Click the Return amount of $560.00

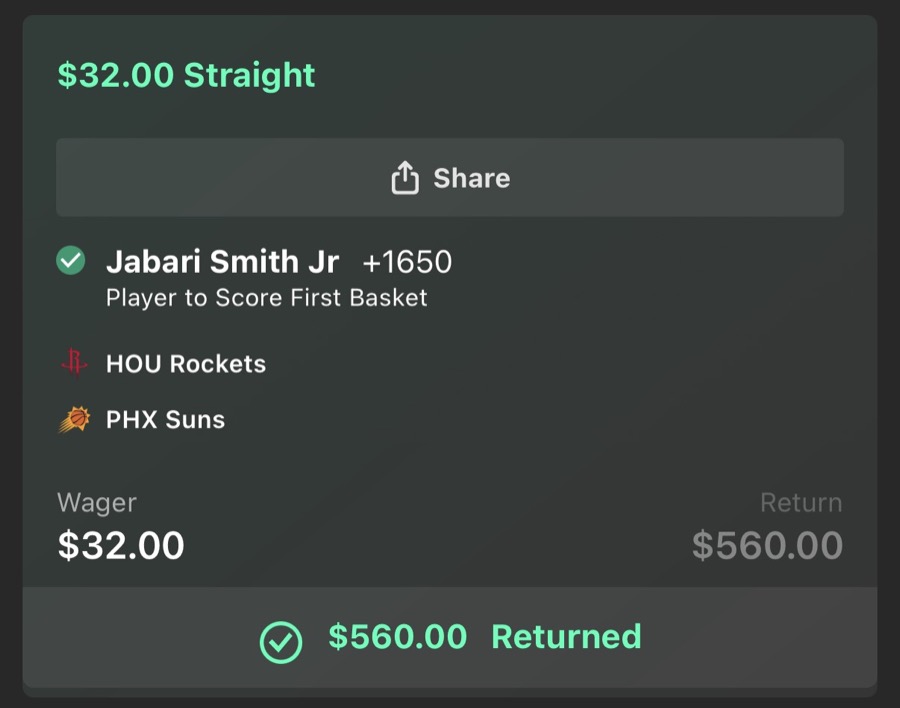click(x=767, y=544)
